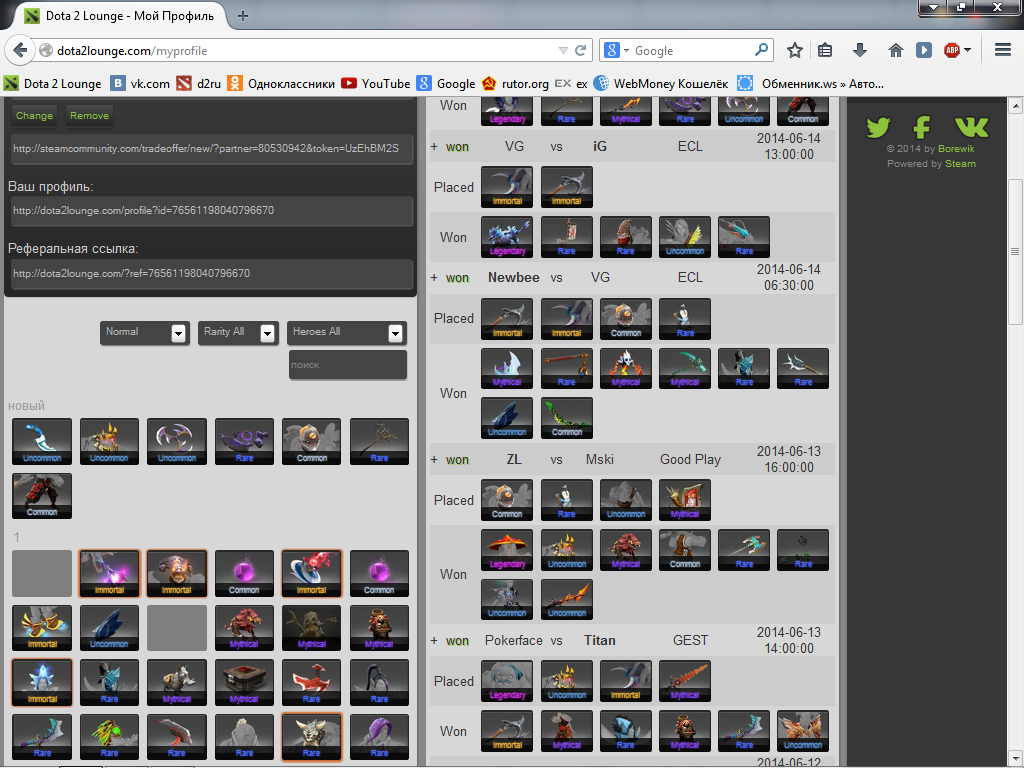Expand the Pokerface vs Titan bet row
Viewport: 1024px width, 768px height.
point(434,641)
